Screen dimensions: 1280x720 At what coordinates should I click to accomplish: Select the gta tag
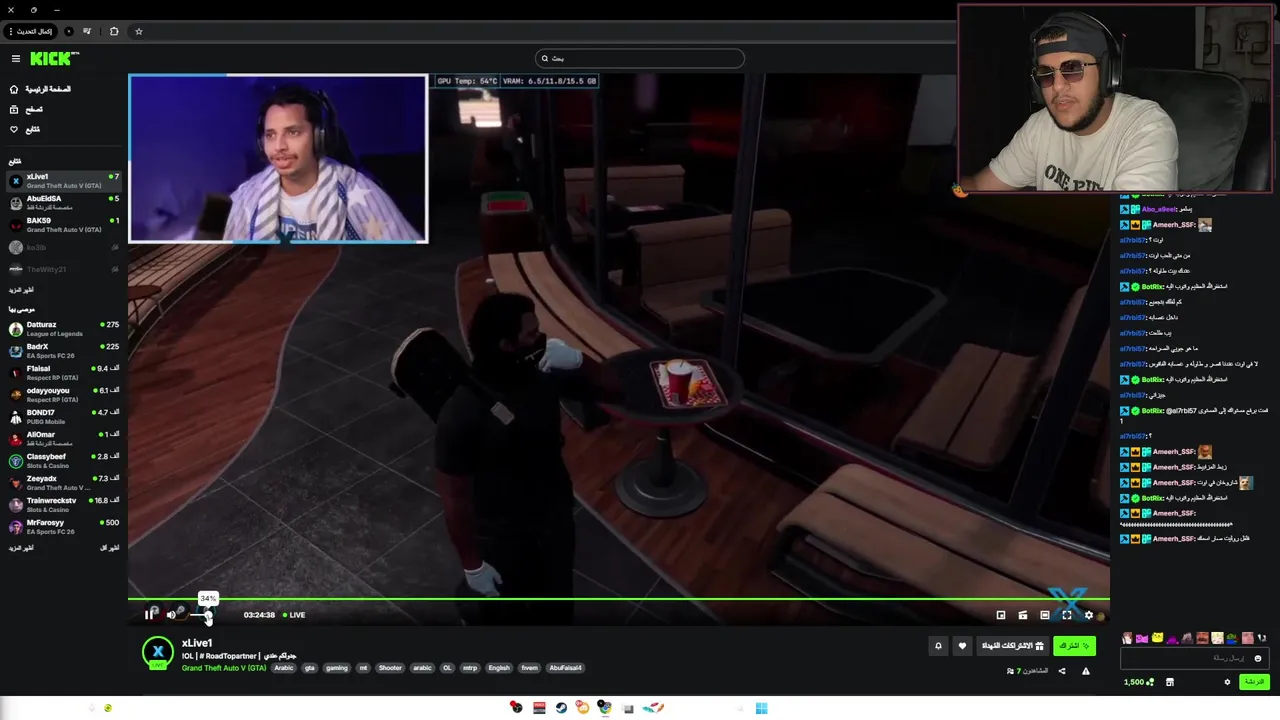310,668
